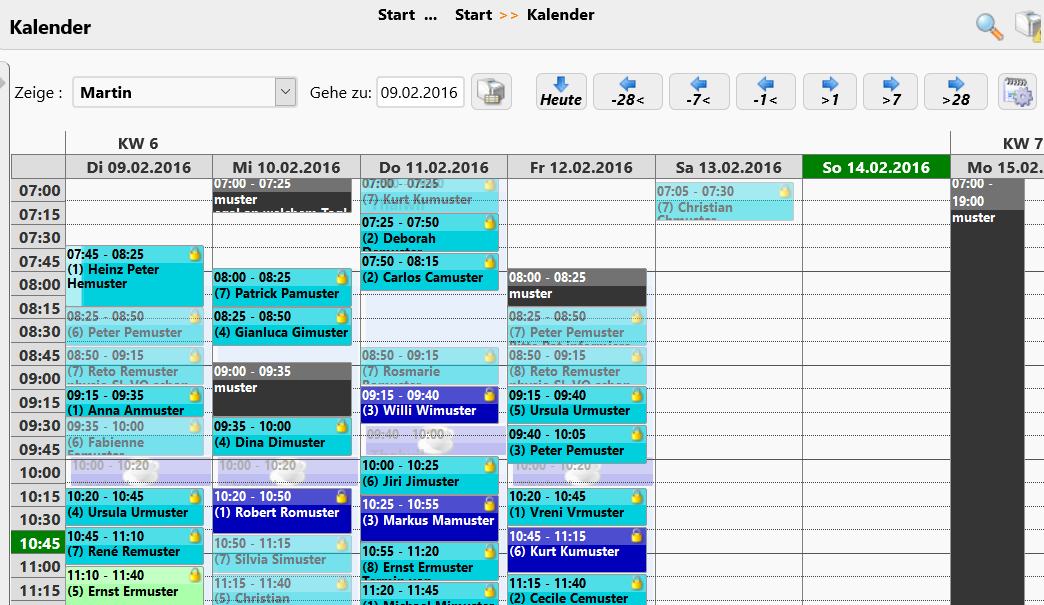This screenshot has width=1044, height=605.
Task: Click the highlighted 10:45 time slot label
Action: (x=37, y=543)
